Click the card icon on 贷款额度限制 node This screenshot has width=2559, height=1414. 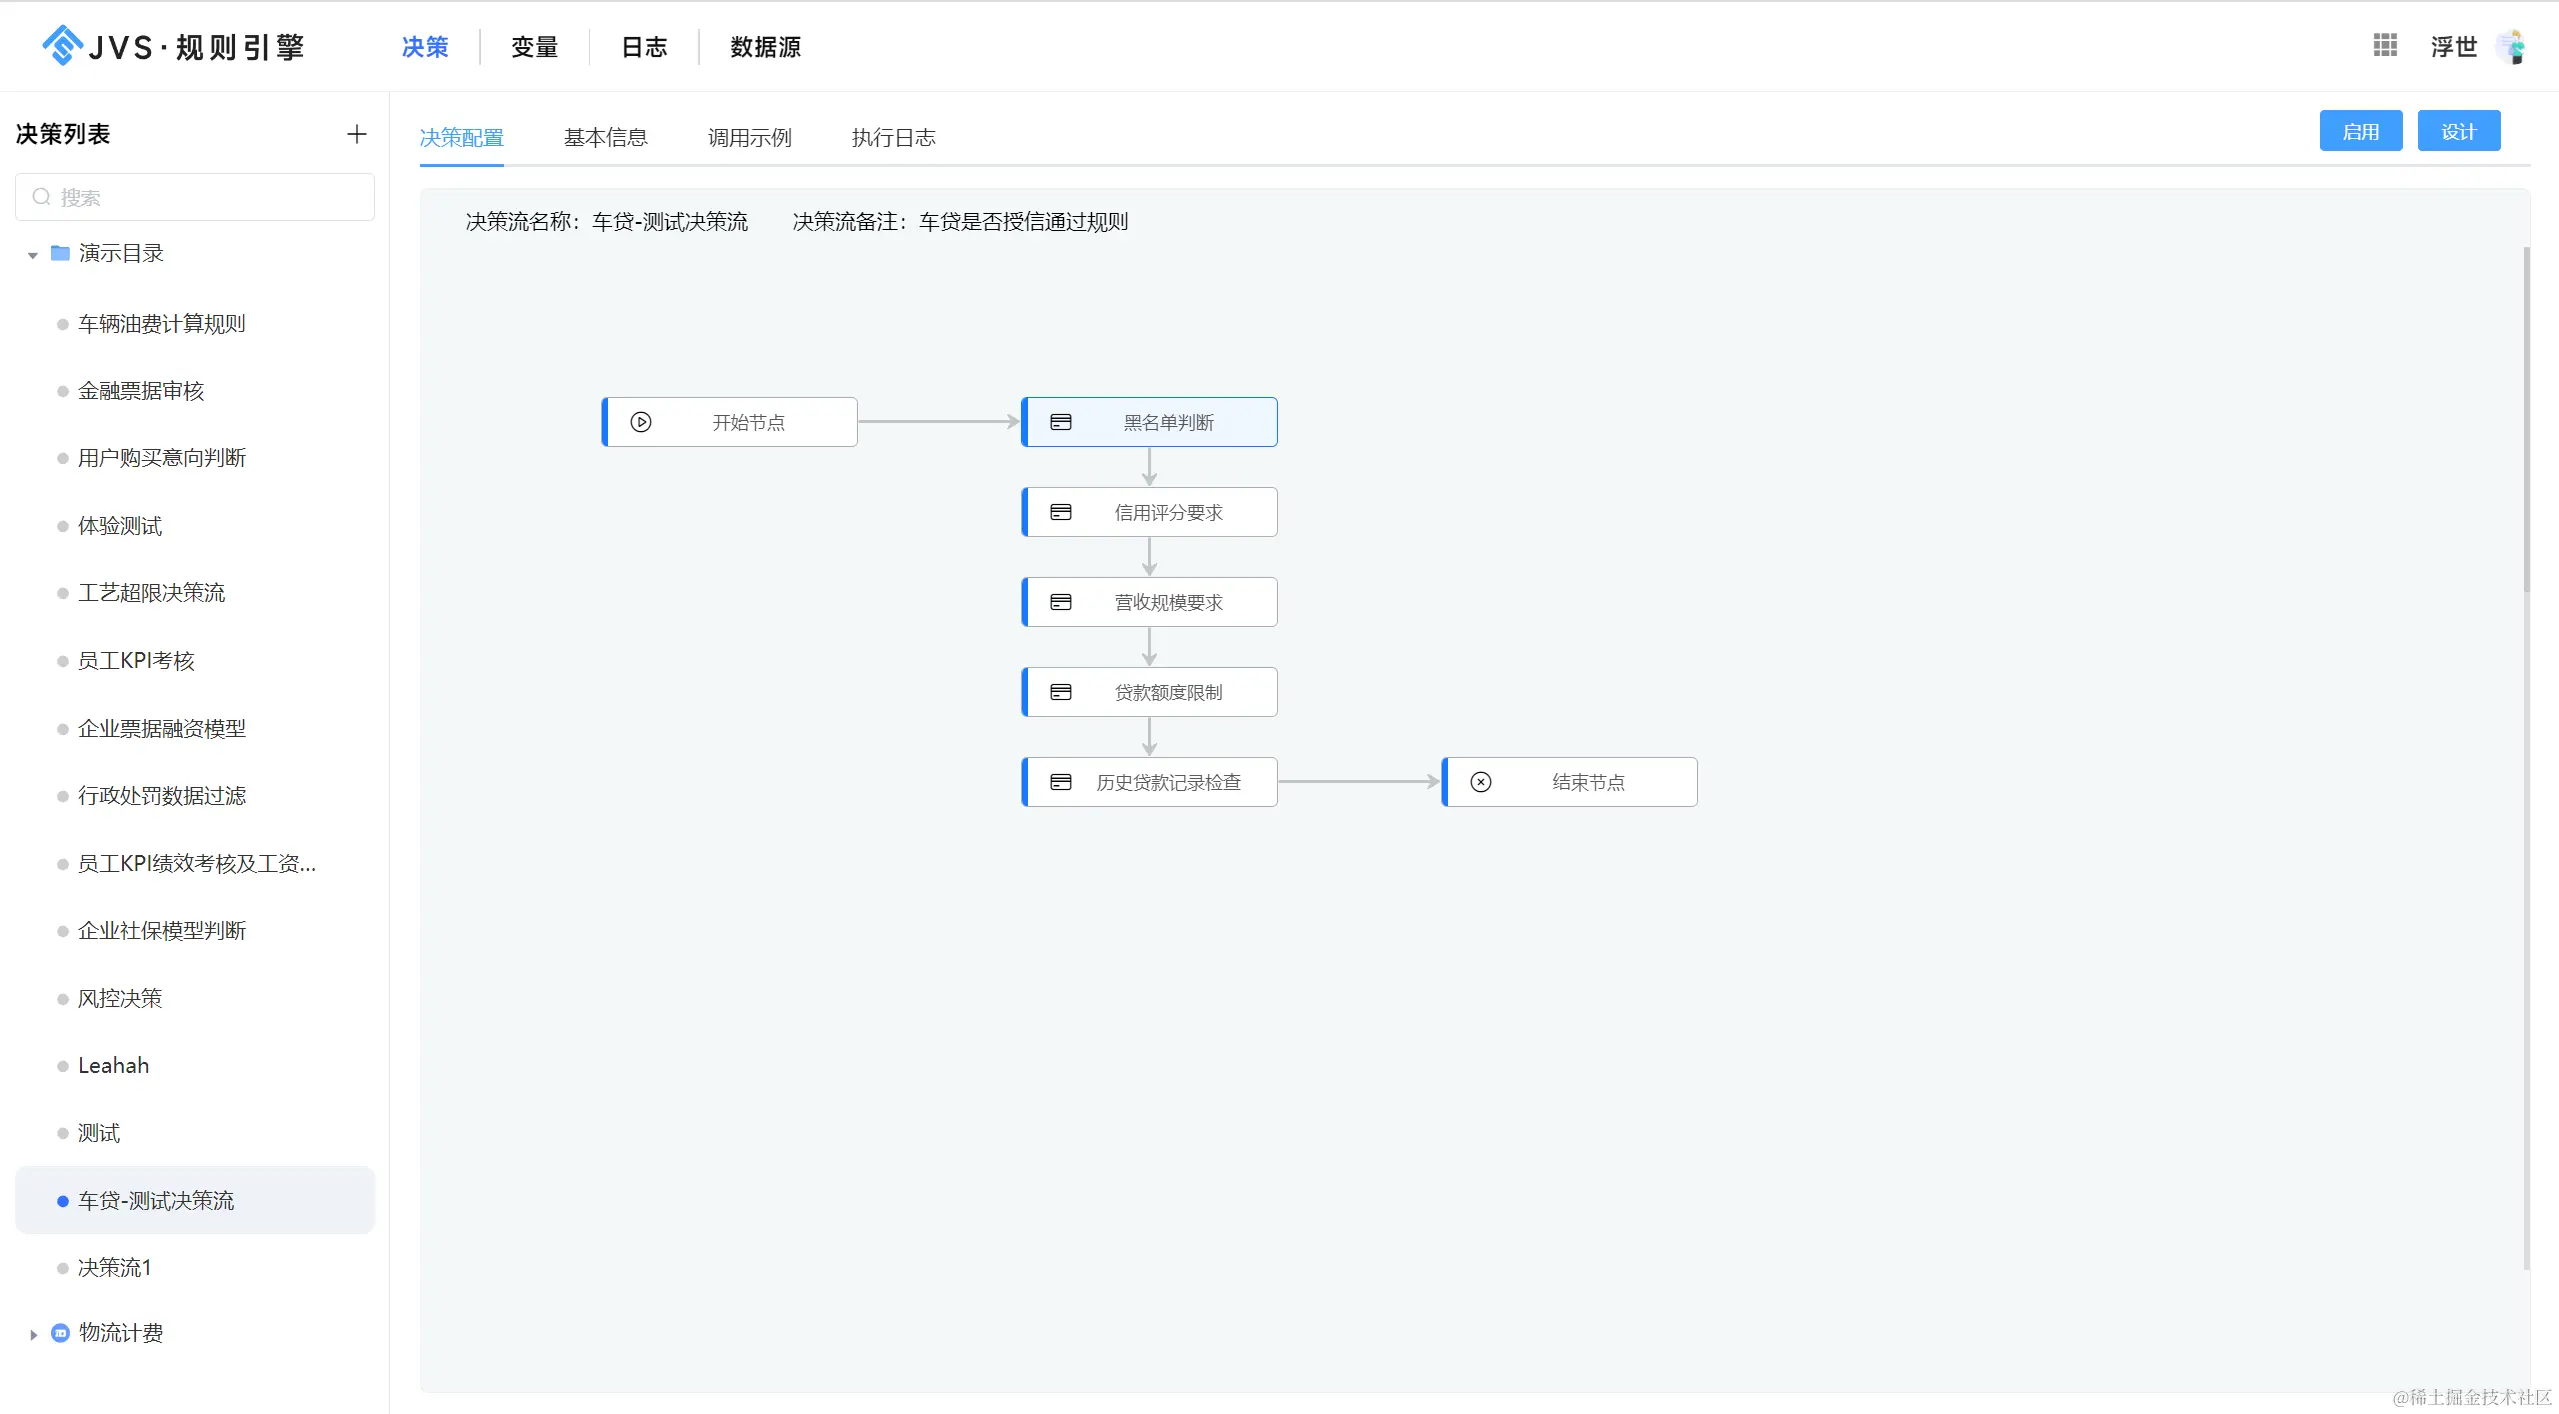(x=1060, y=692)
